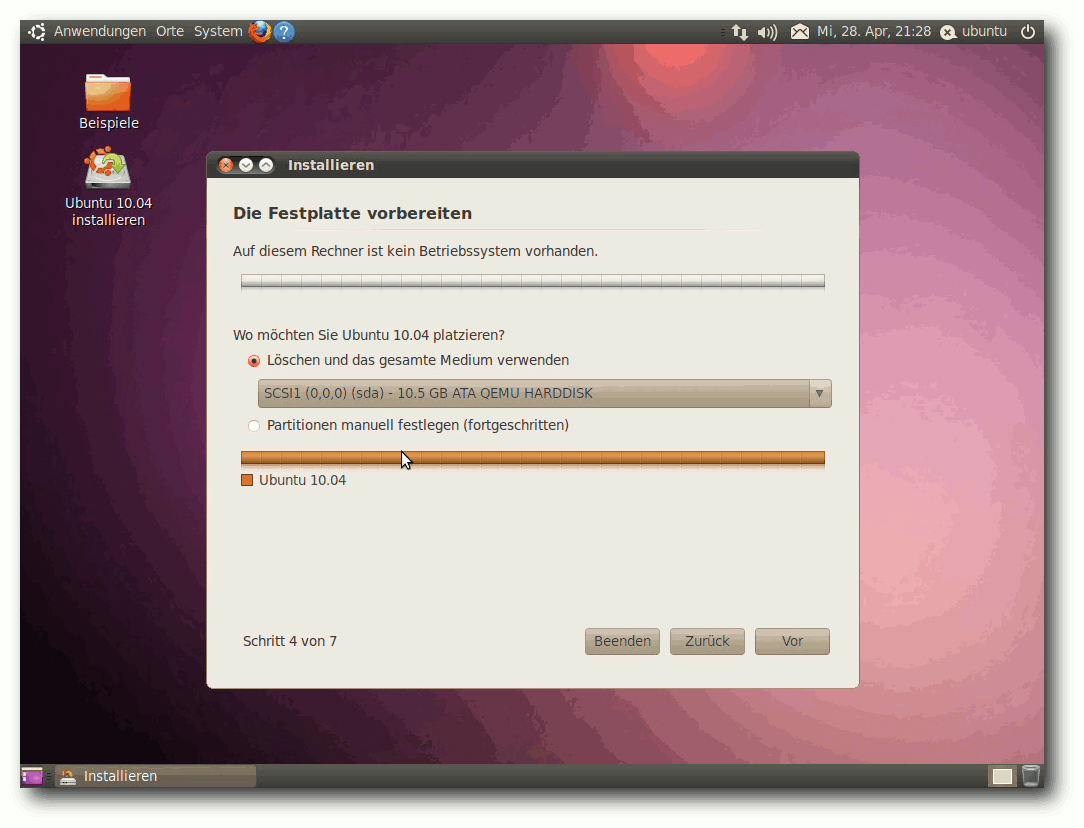Open the Anwendungen menu
This screenshot has width=1084, height=828.
(x=100, y=32)
